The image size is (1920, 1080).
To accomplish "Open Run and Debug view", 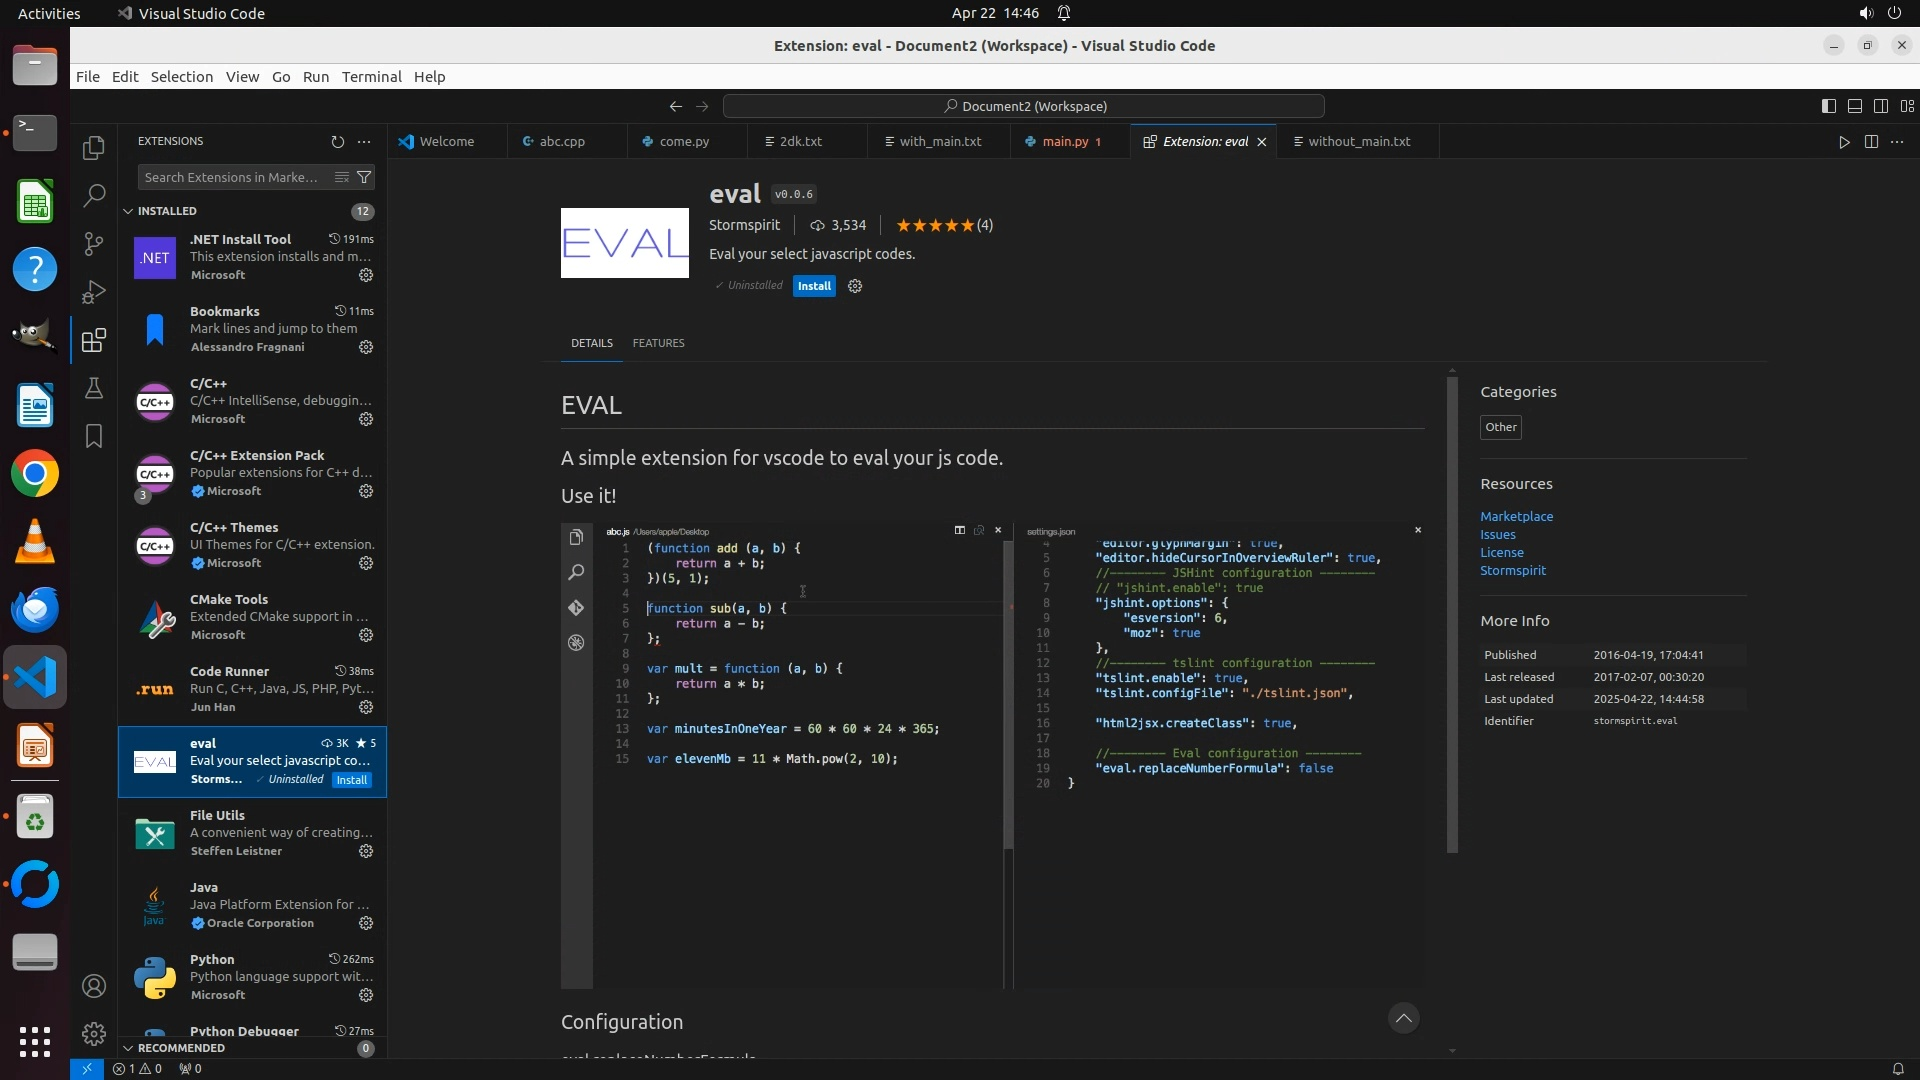I will [94, 292].
